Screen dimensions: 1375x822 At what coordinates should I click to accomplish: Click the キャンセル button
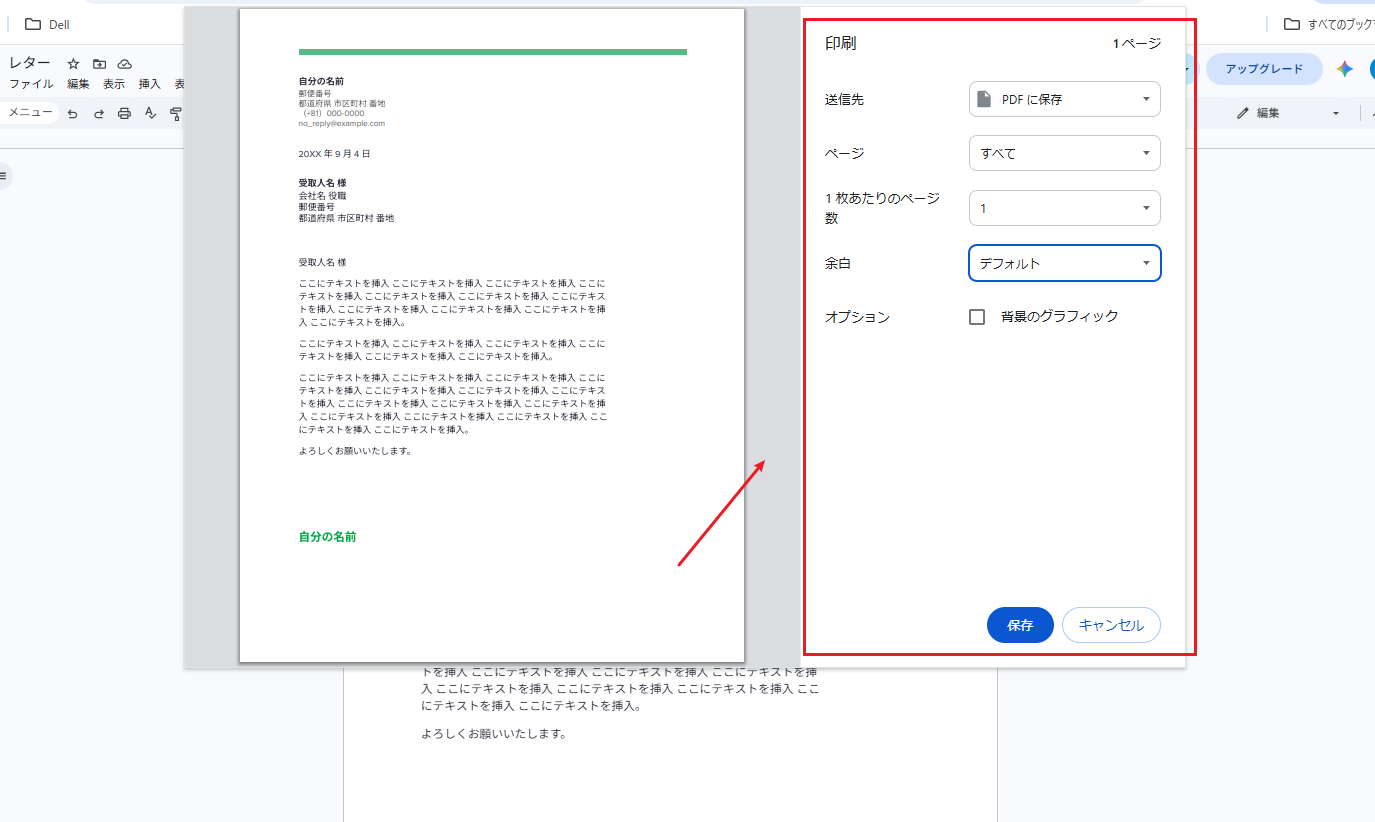(1111, 625)
